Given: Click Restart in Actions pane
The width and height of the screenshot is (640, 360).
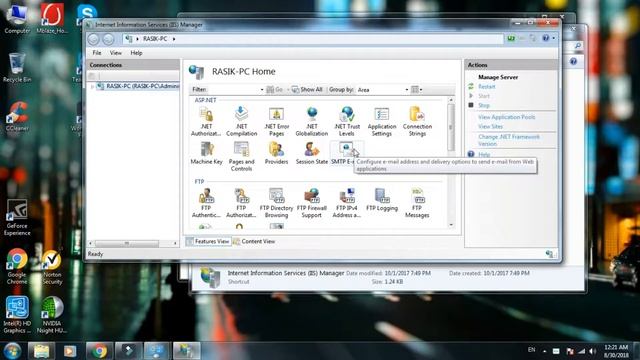Looking at the screenshot, I should [x=487, y=87].
